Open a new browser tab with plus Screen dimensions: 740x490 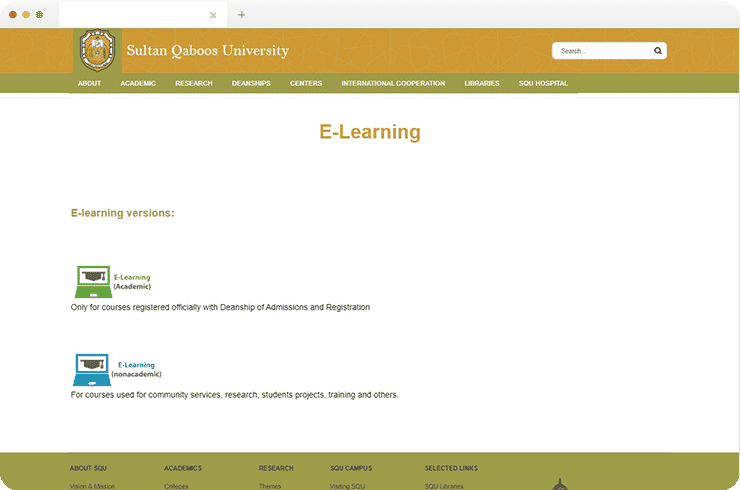point(241,15)
